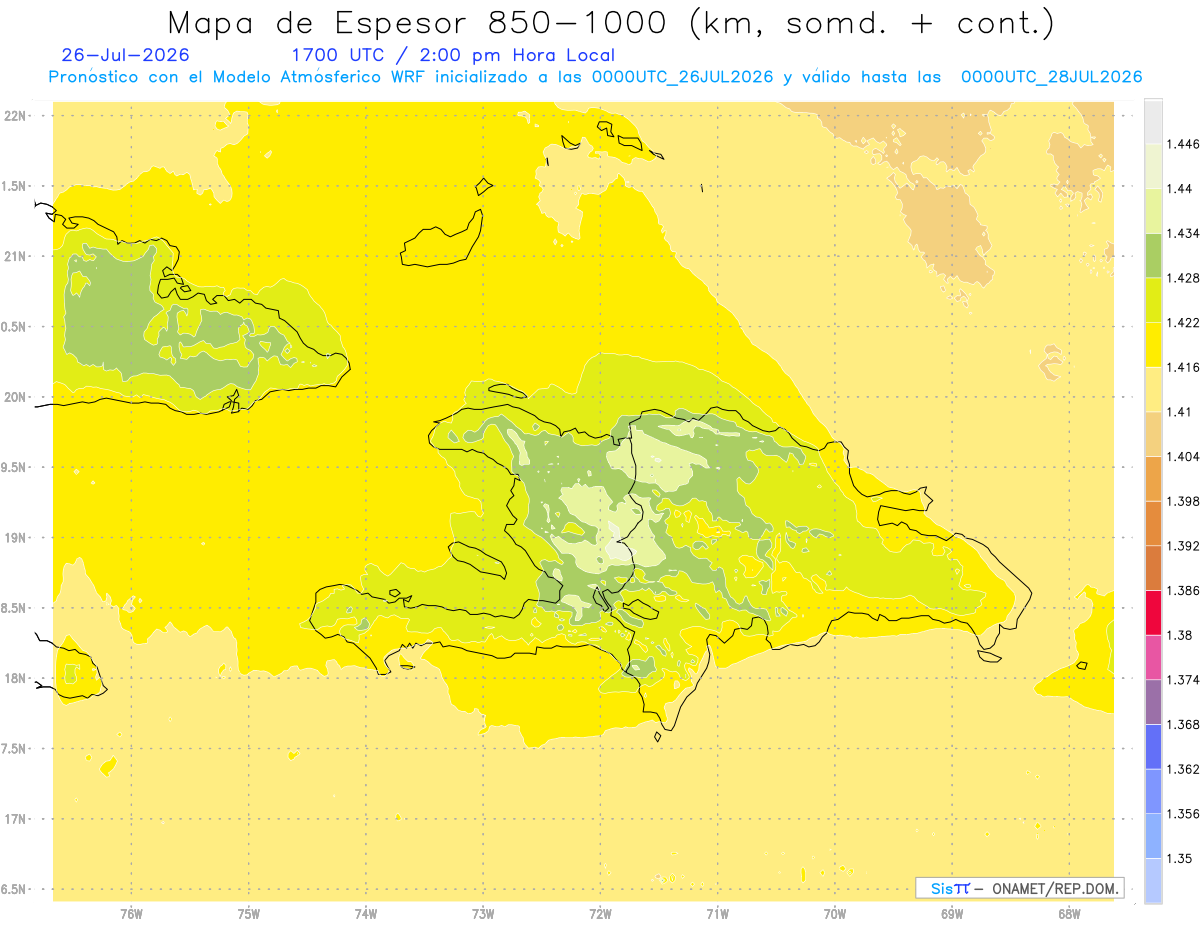Click the 69W longitude label
1200x927 pixels.
951,914
